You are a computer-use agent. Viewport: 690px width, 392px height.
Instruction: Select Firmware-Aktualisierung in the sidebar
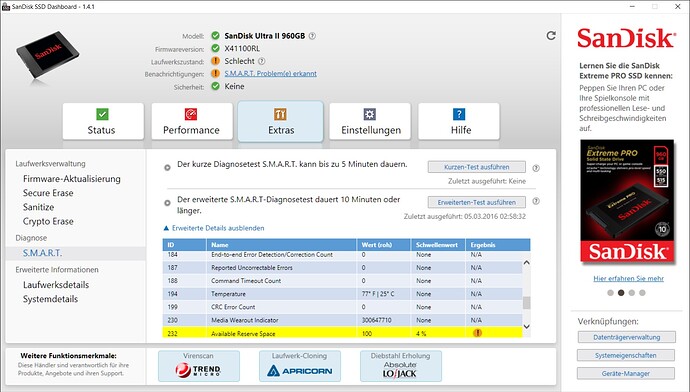tap(72, 179)
